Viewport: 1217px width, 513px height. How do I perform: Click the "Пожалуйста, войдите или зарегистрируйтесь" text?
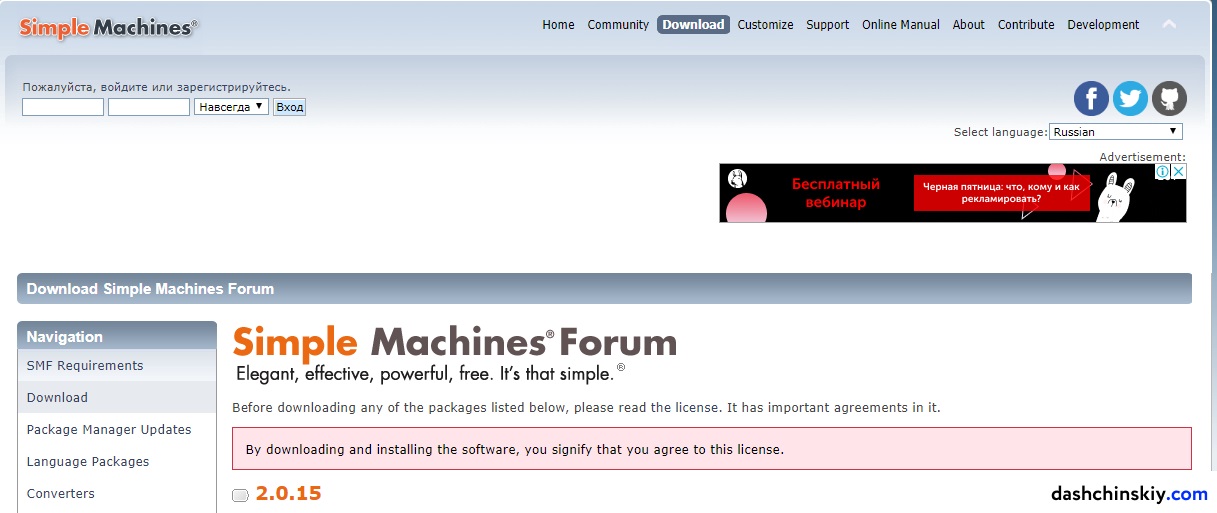[157, 87]
